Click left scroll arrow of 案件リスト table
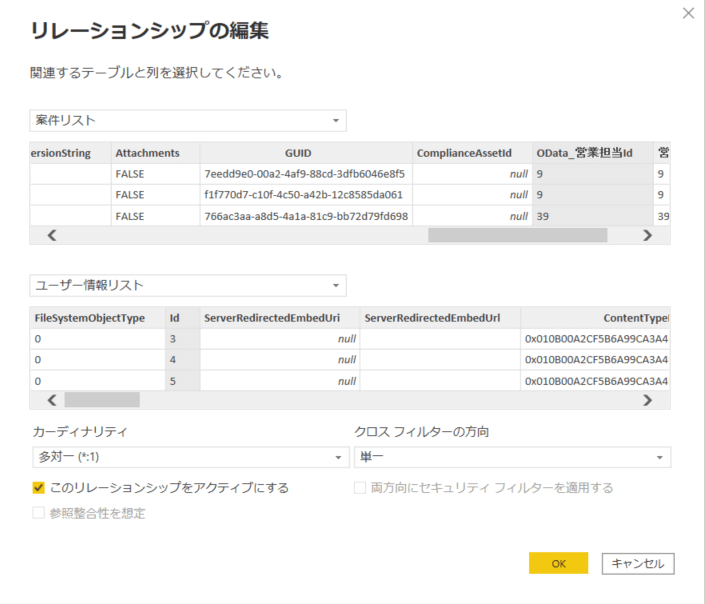 [52, 235]
